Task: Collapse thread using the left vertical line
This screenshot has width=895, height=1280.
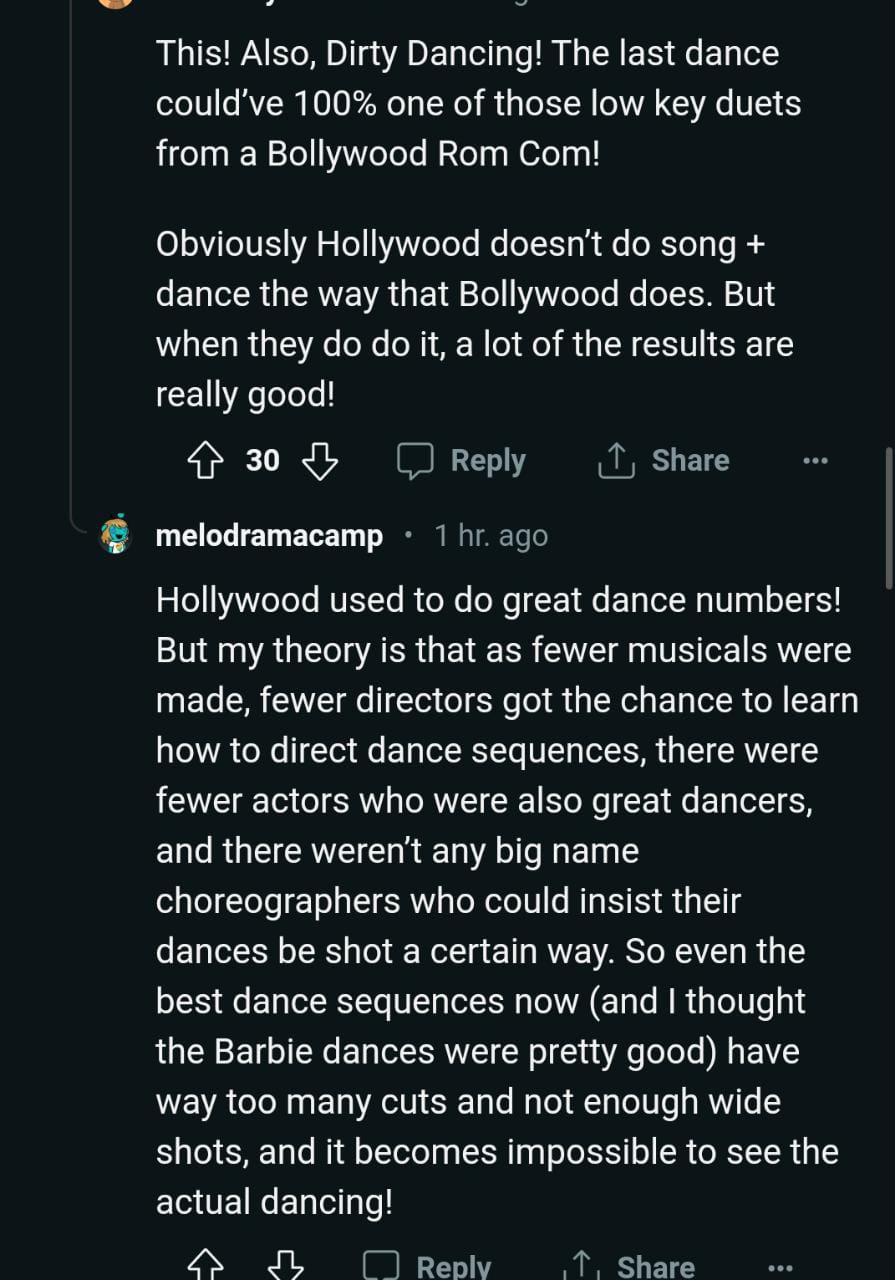Action: pyautogui.click(x=71, y=250)
